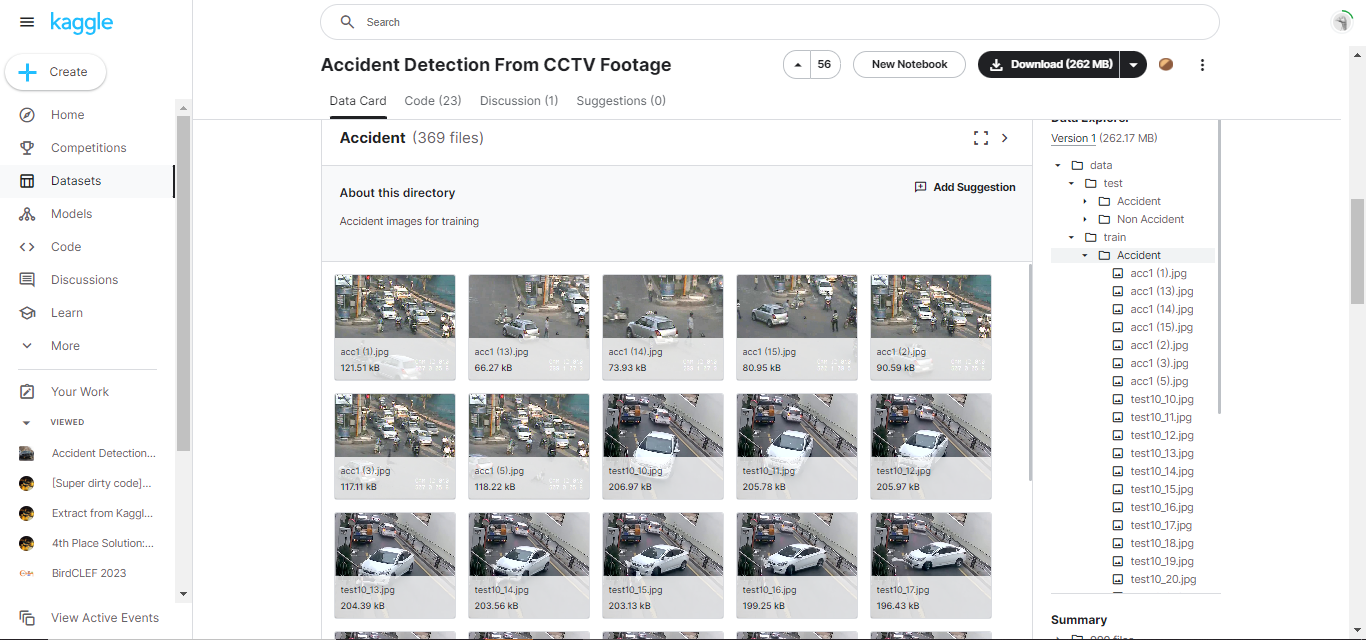Switch to Data Card tab
1366x640 pixels.
358,101
